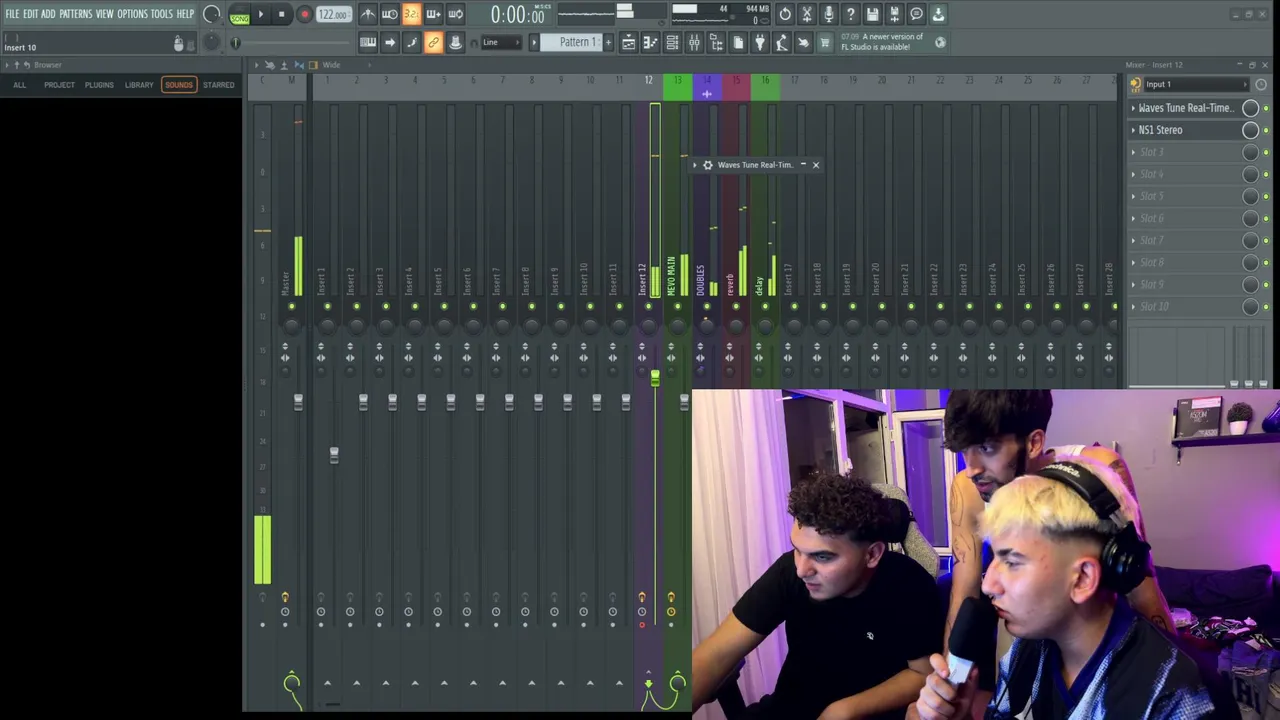1280x720 pixels.
Task: Open the Line snap dropdown
Action: 501,42
